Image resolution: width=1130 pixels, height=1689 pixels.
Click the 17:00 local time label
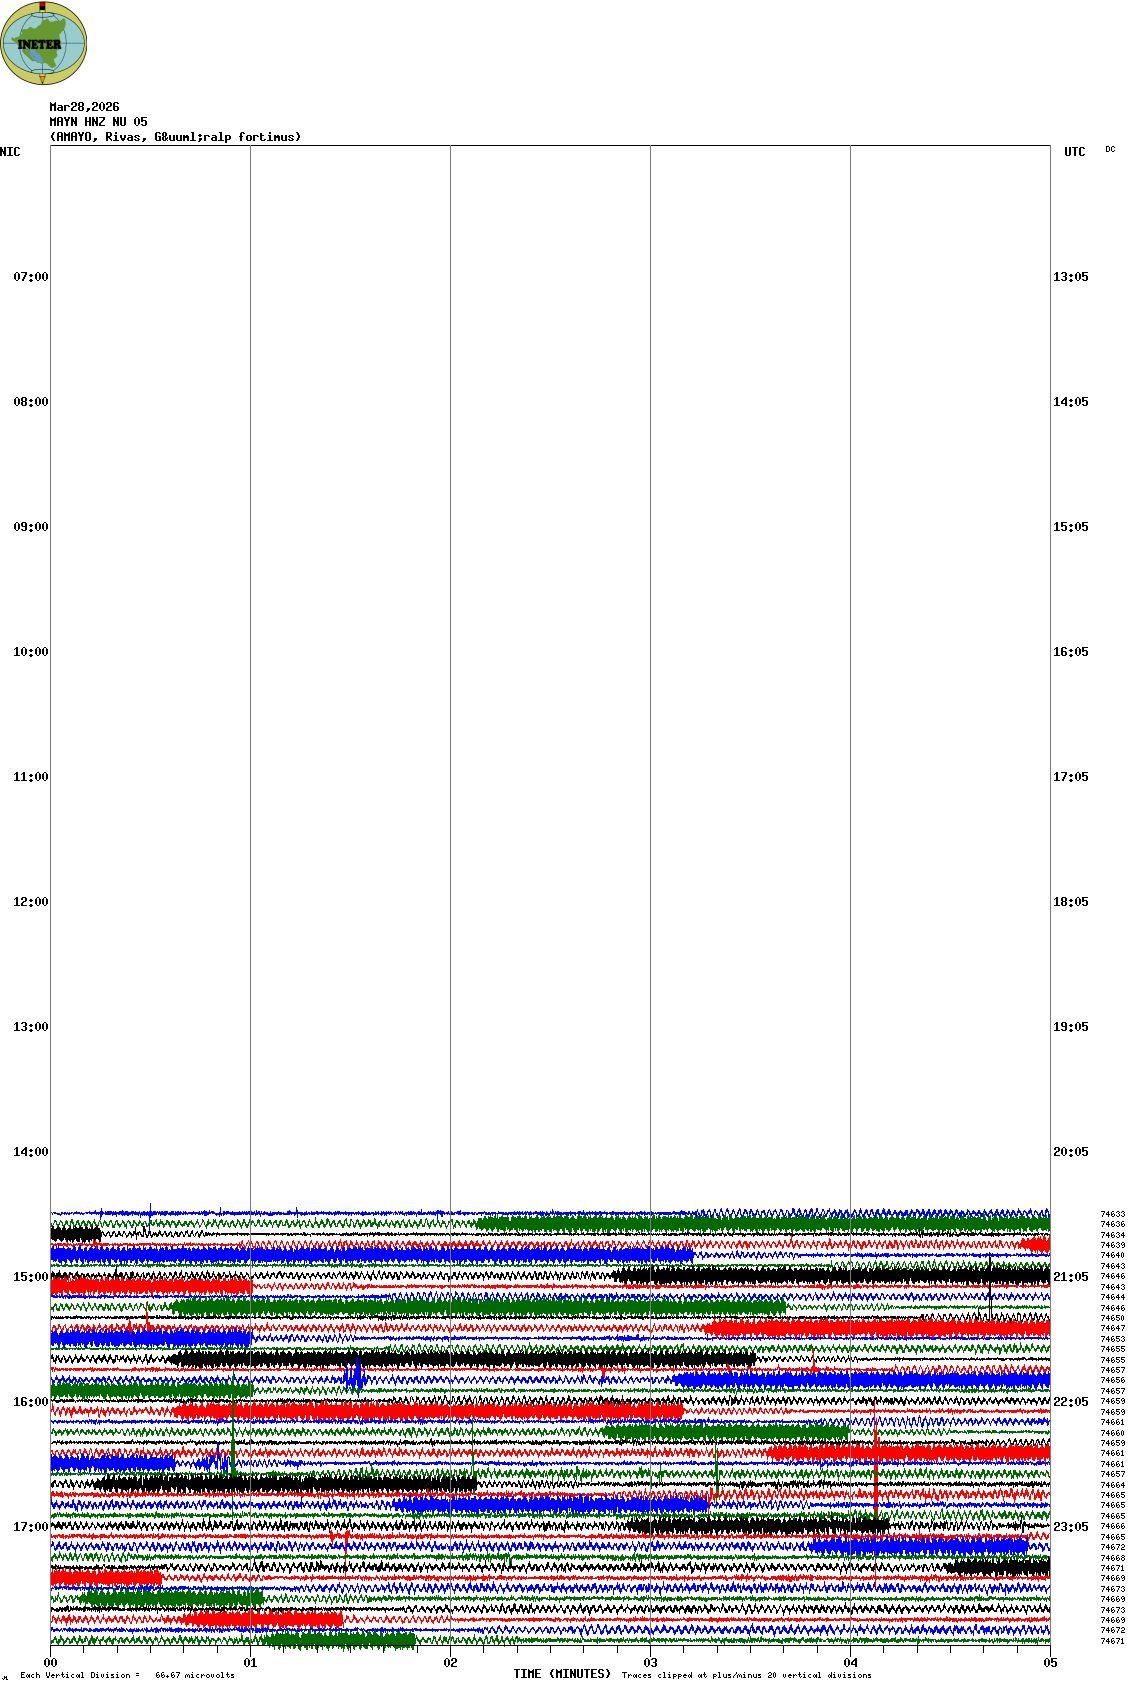[x=30, y=1527]
